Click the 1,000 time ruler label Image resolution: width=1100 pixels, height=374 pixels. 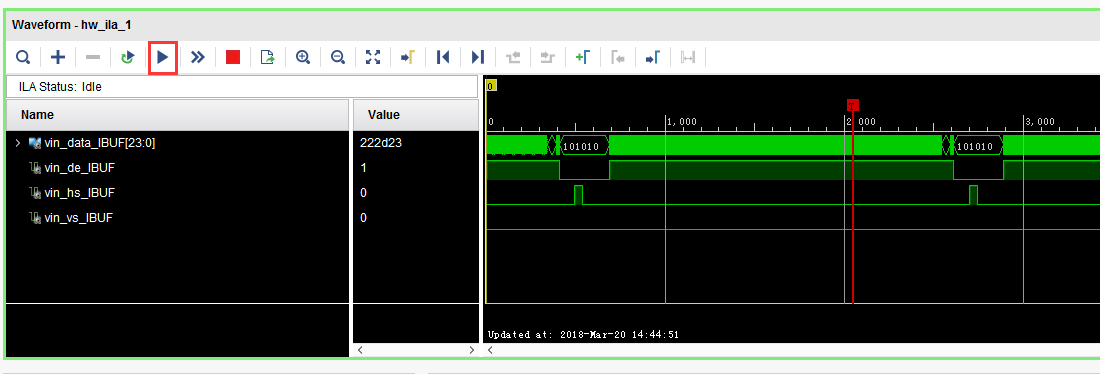[682, 121]
